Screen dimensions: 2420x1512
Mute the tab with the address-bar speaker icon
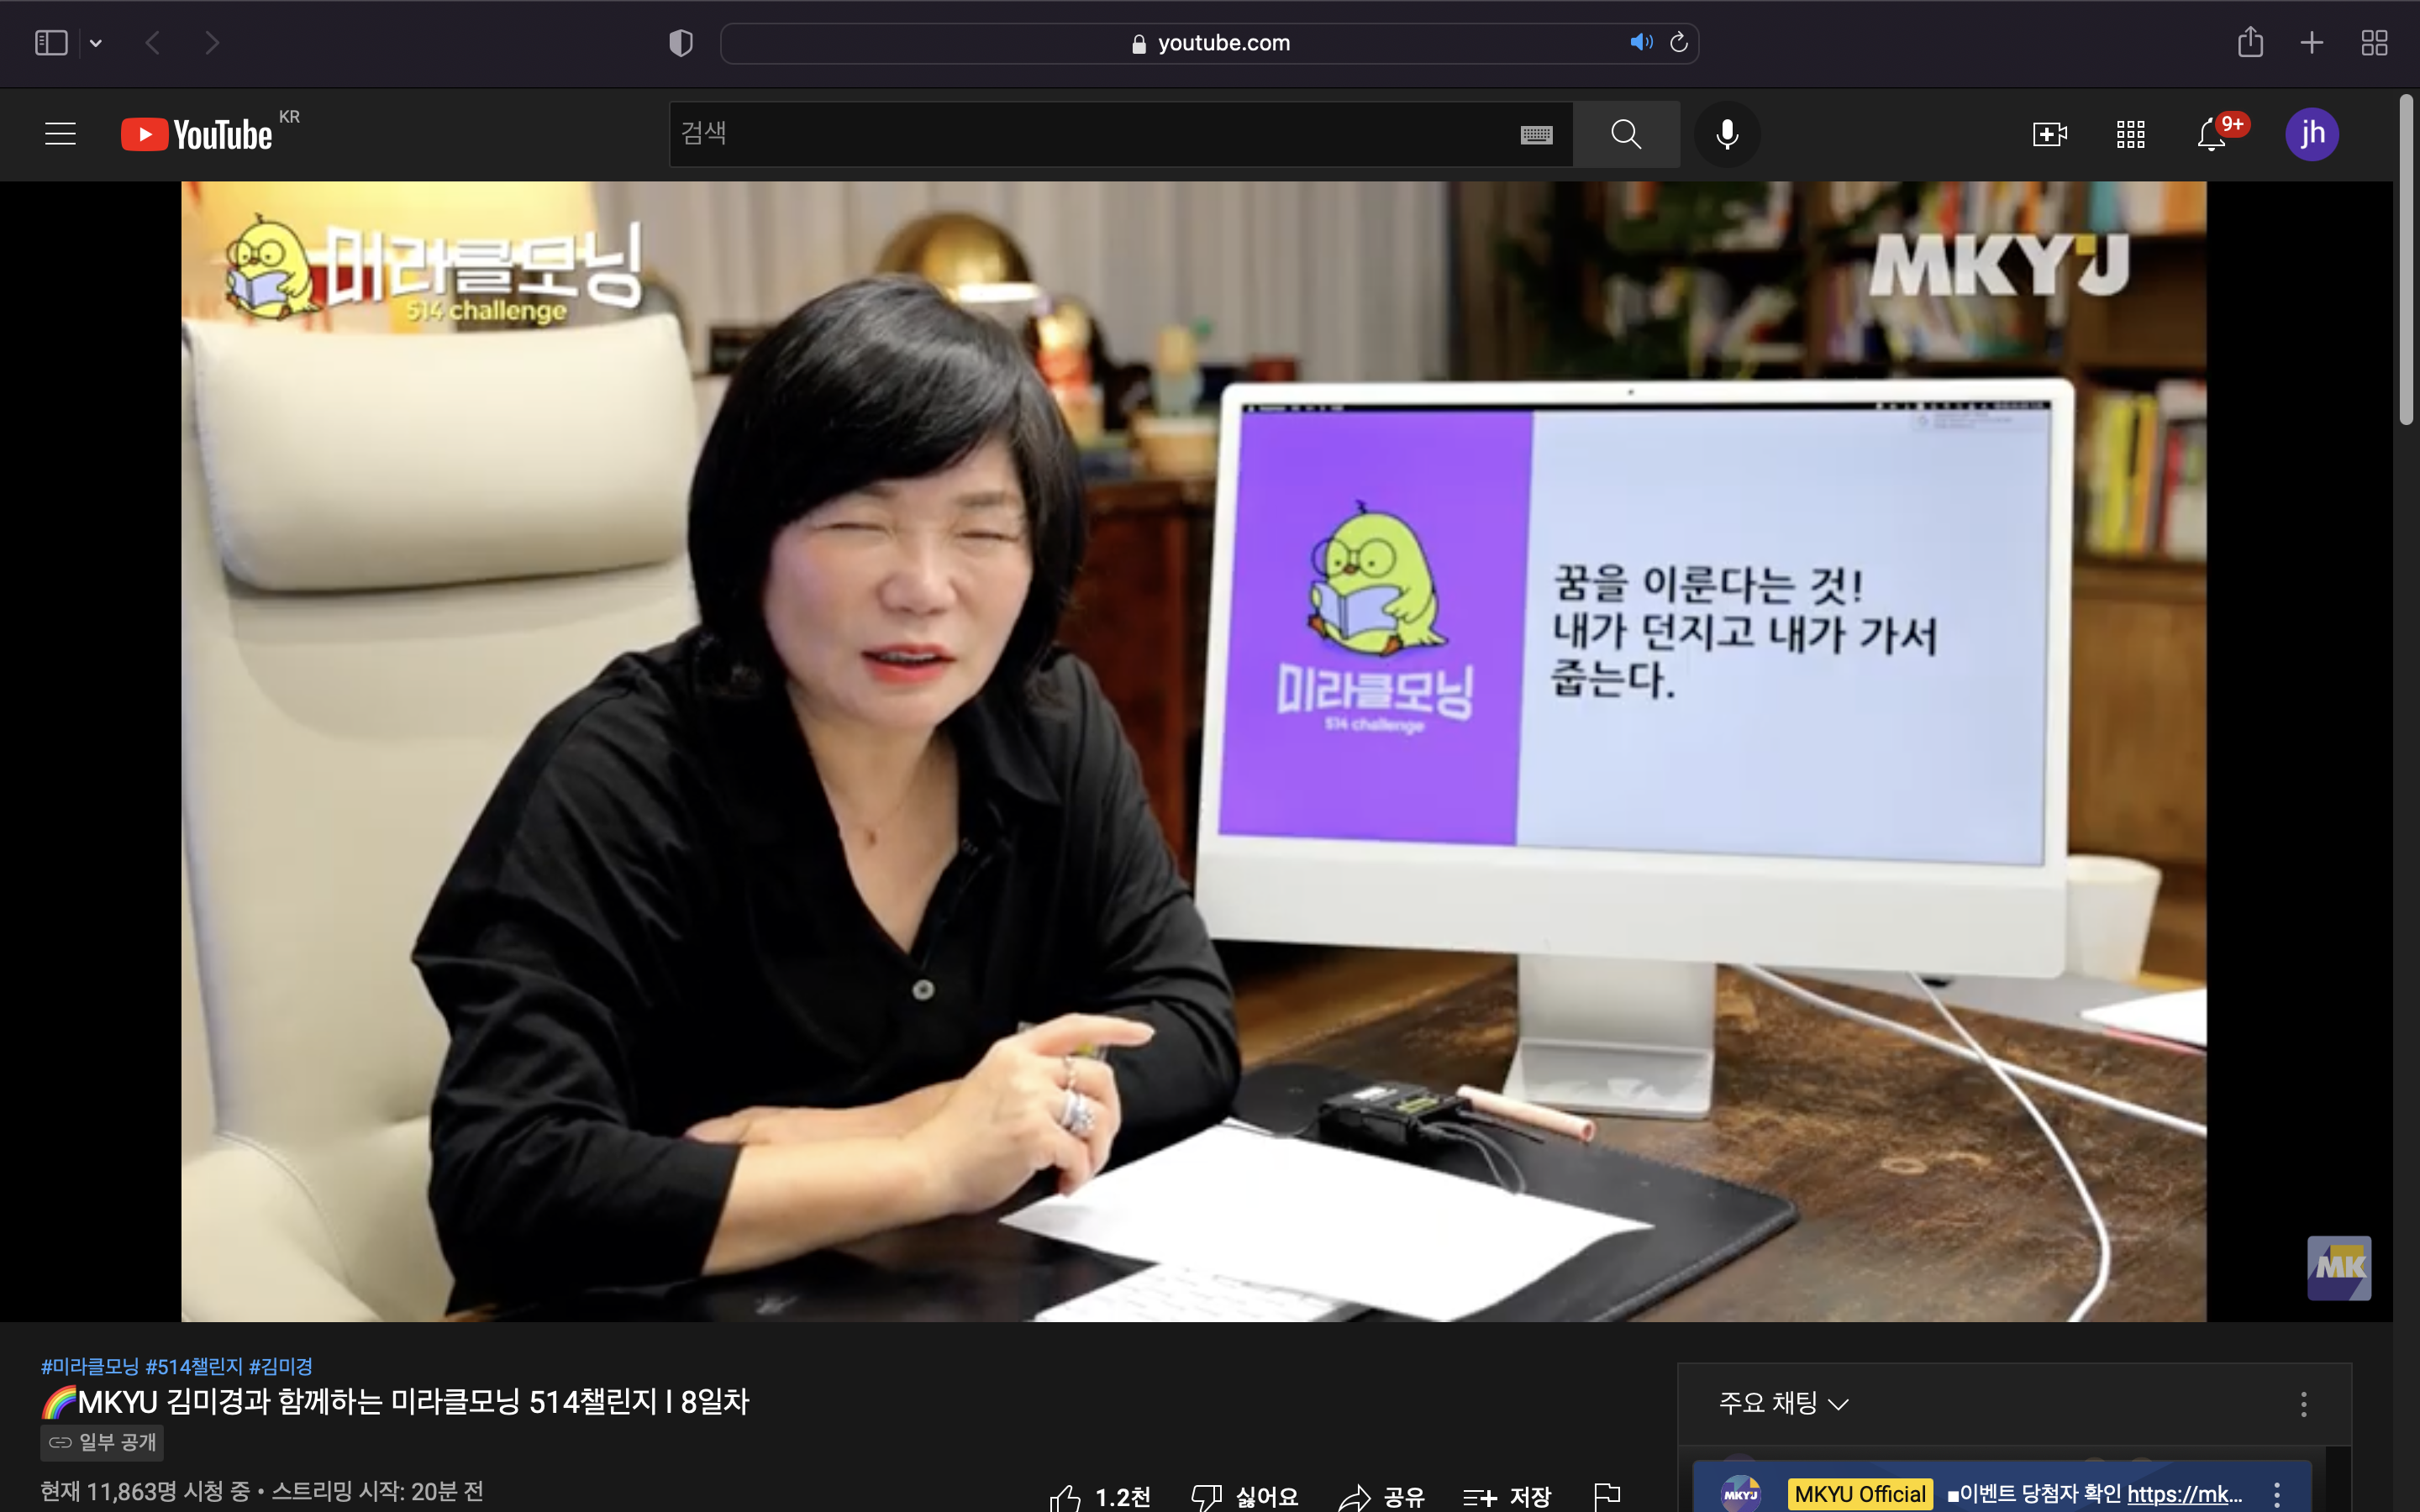pos(1640,43)
